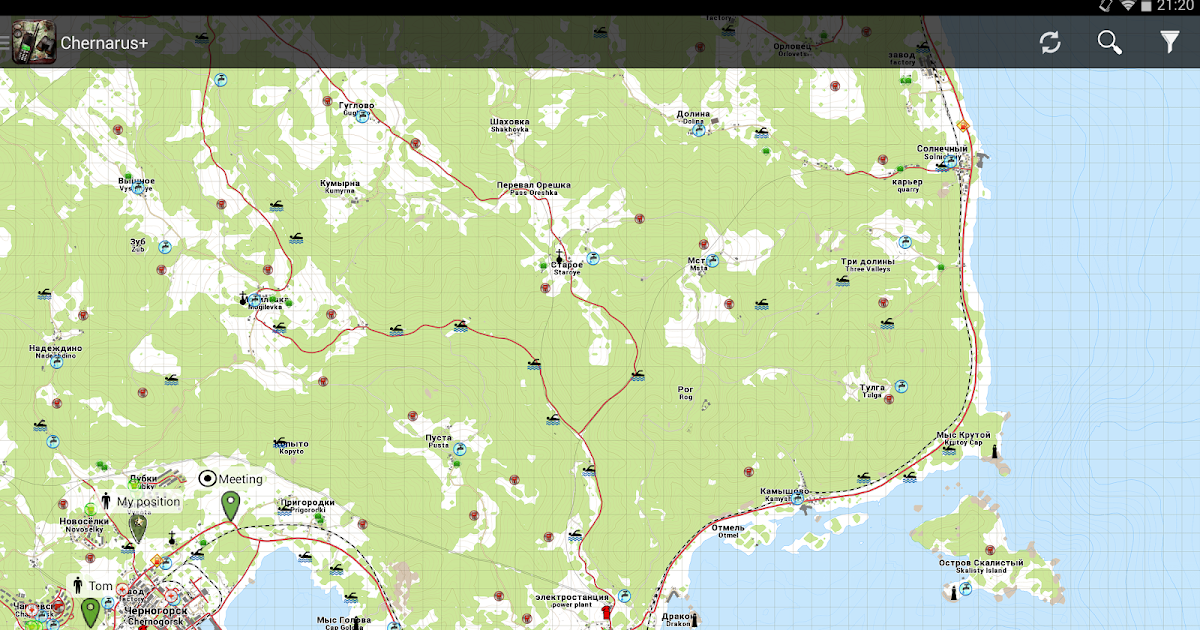Tap the Tom player label
Viewport: 1200px width, 630px height.
[x=101, y=586]
